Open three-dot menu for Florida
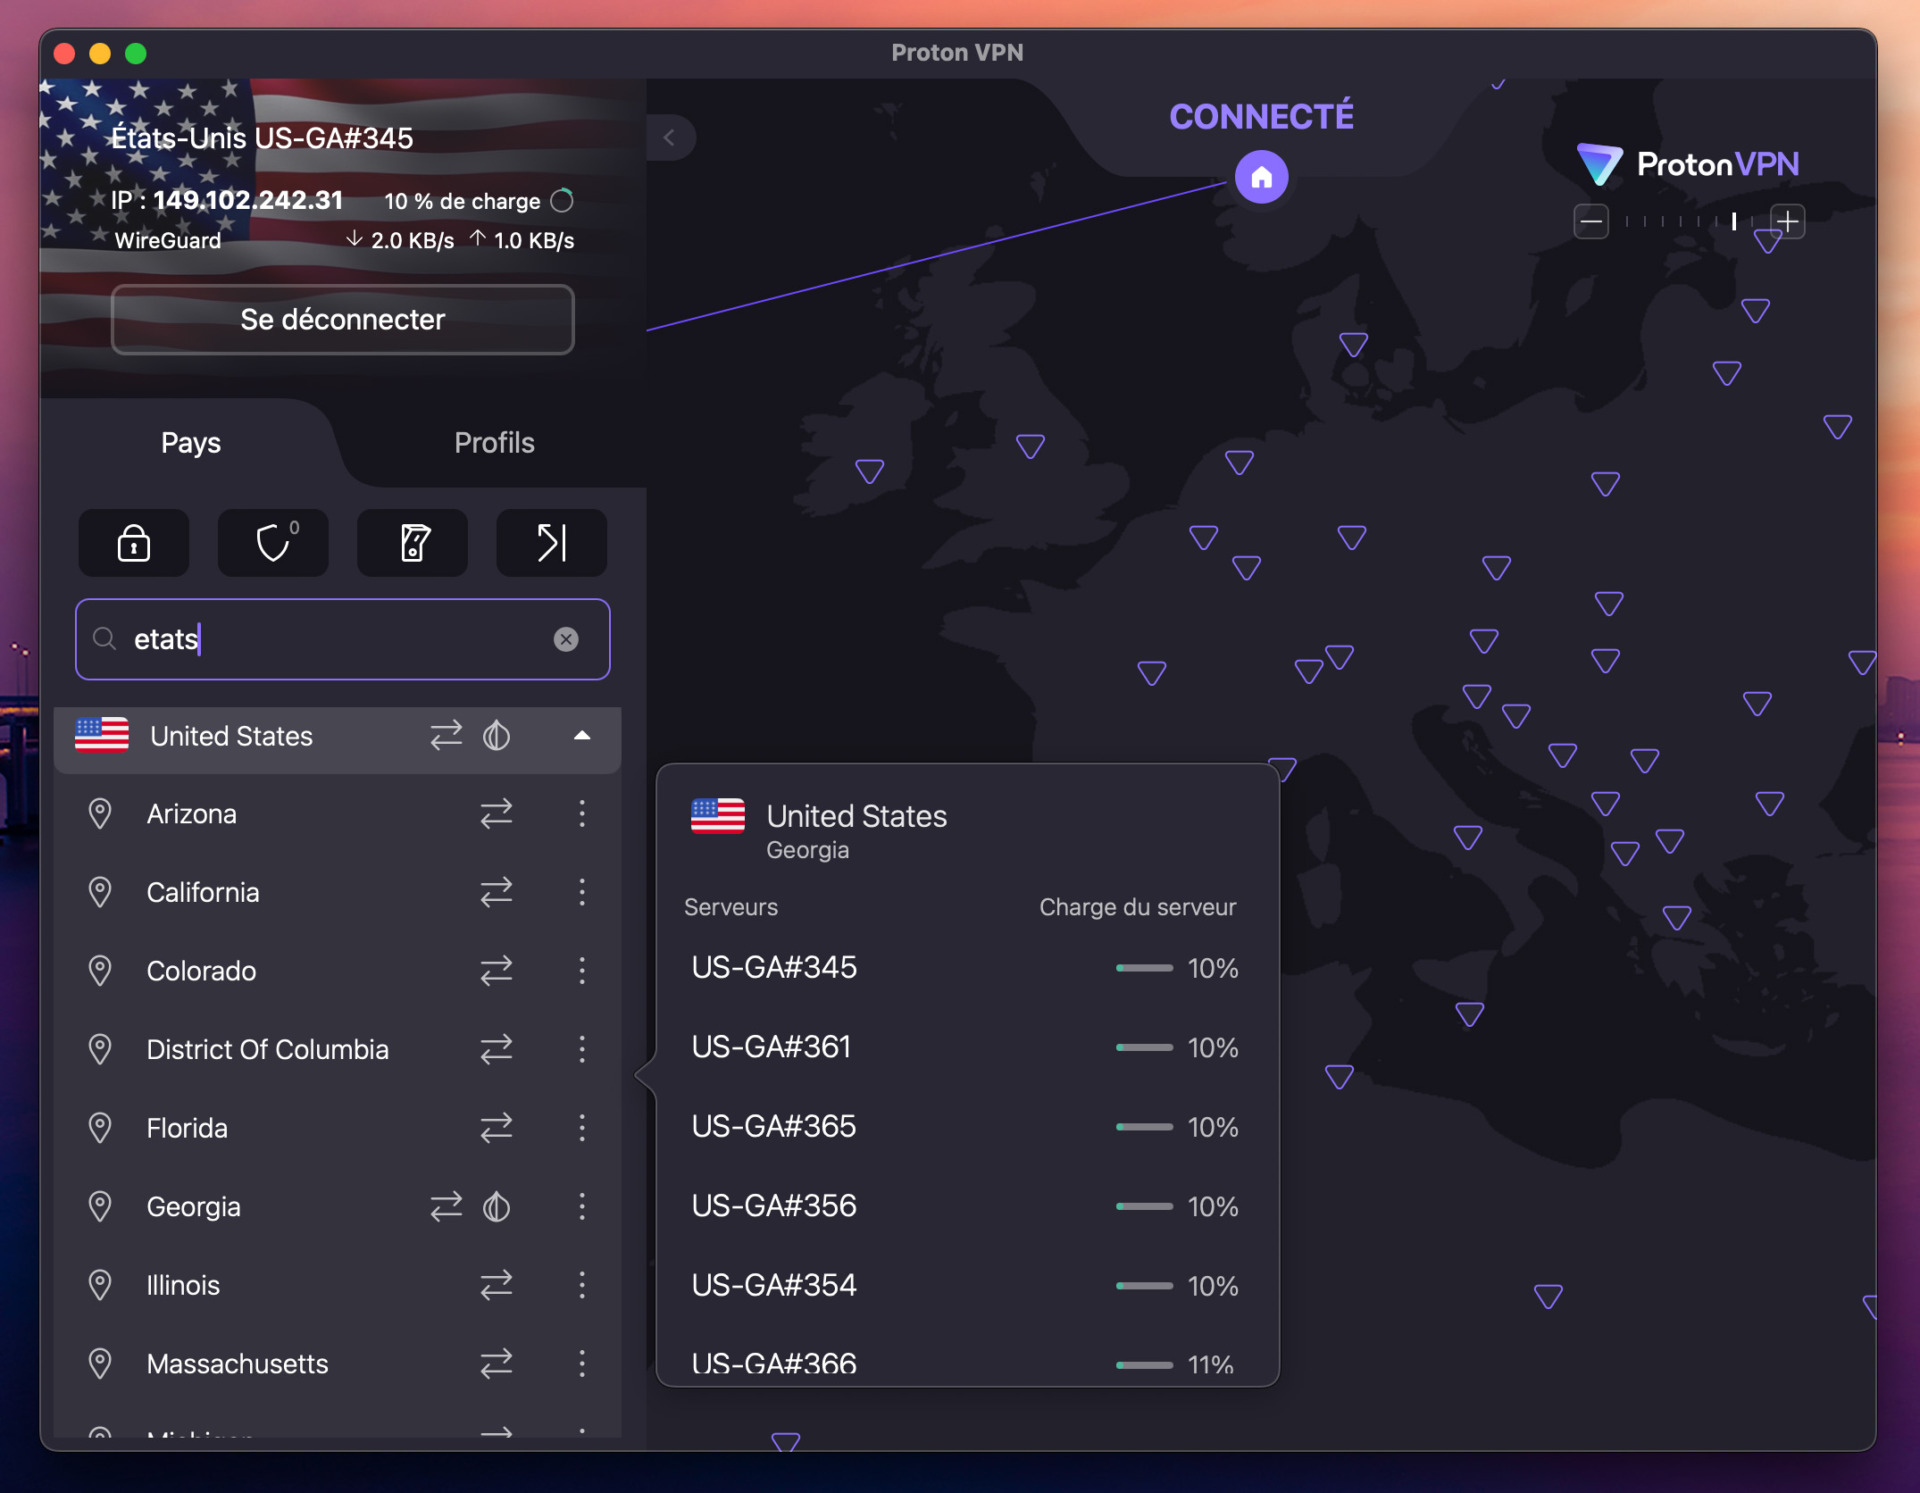This screenshot has width=1920, height=1493. click(582, 1128)
